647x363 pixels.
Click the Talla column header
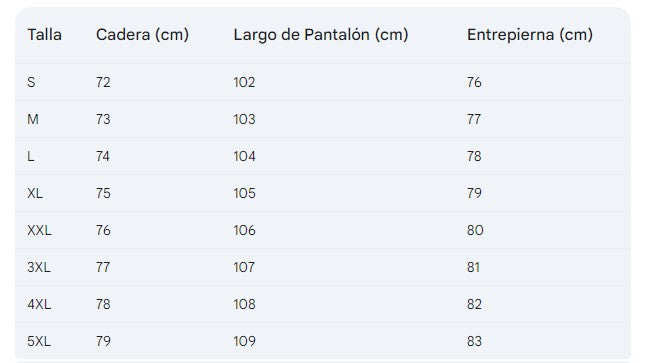45,35
